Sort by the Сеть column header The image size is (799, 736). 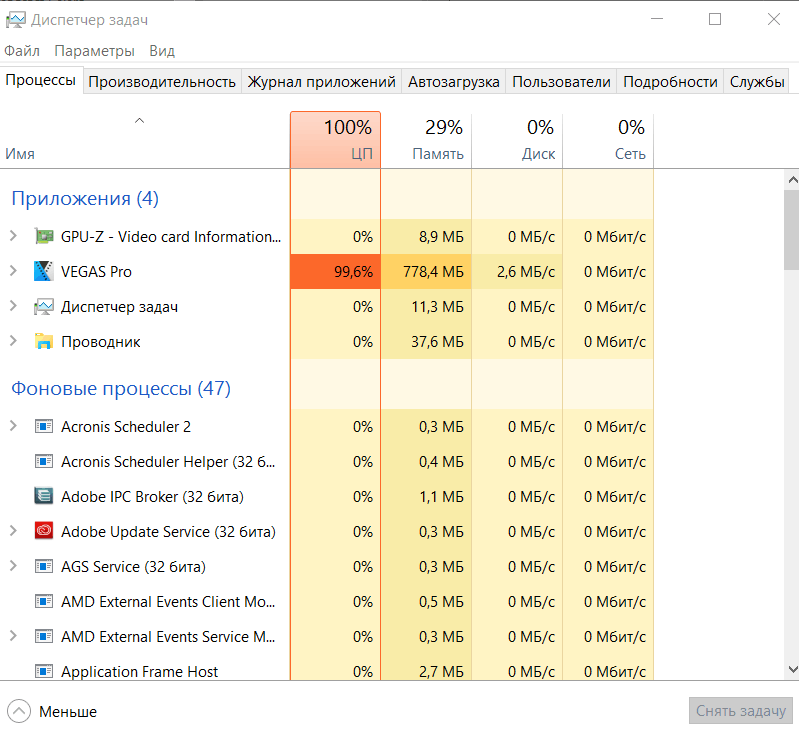coord(608,140)
